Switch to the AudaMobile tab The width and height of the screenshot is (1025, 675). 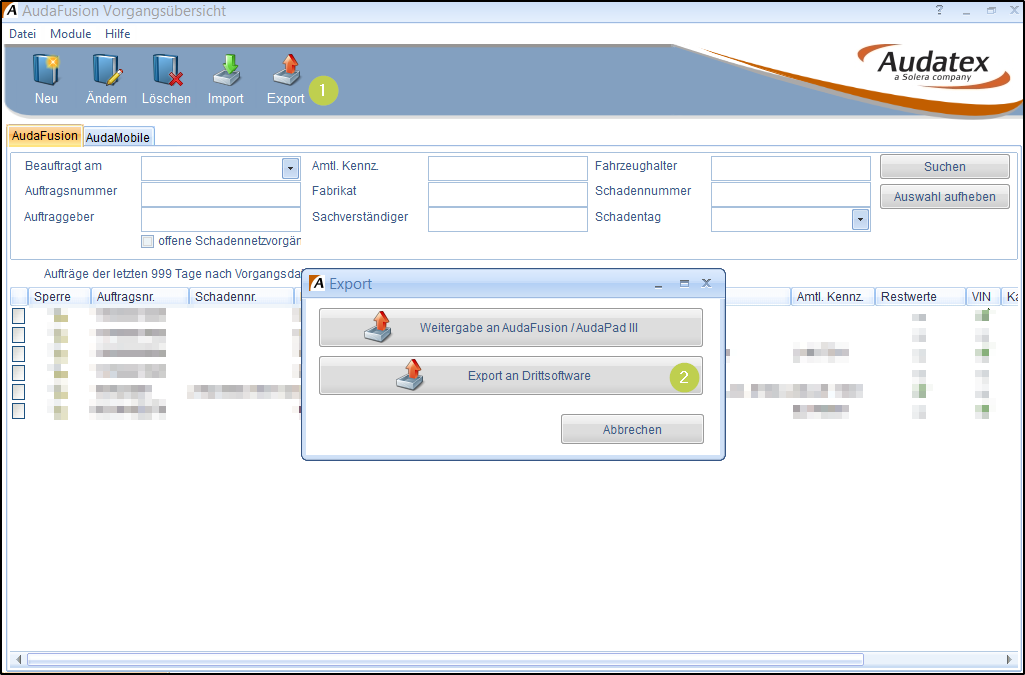(118, 137)
